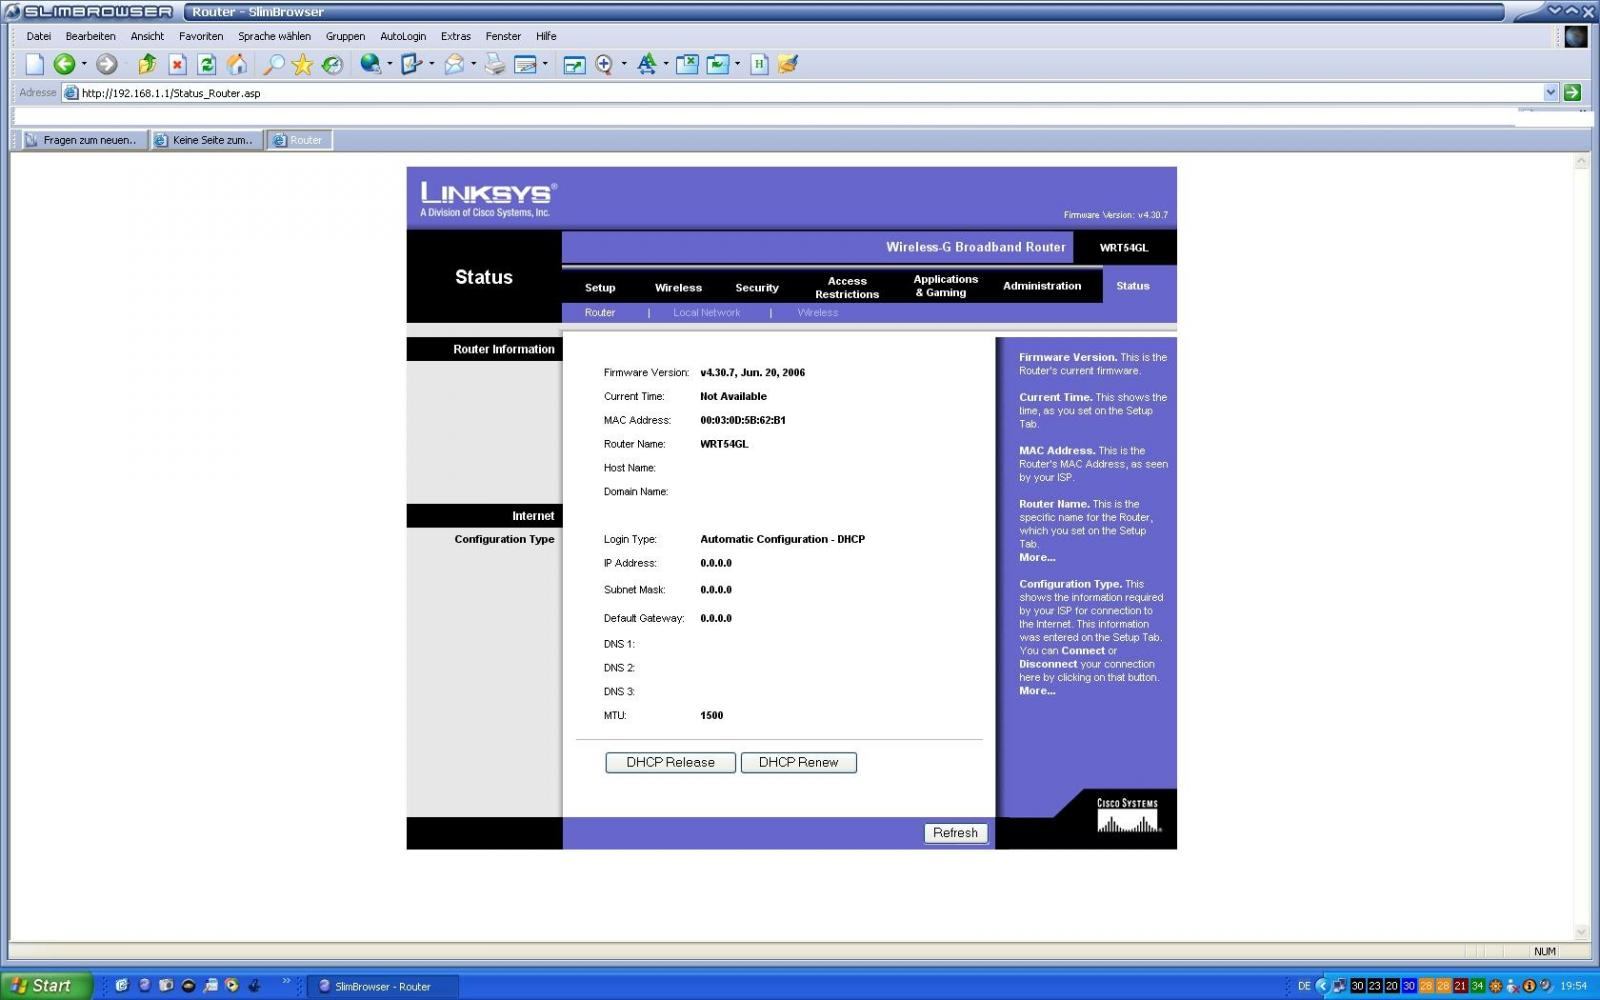1600x1000 pixels.
Task: Click the globe icon at menu bar end
Action: [1576, 37]
